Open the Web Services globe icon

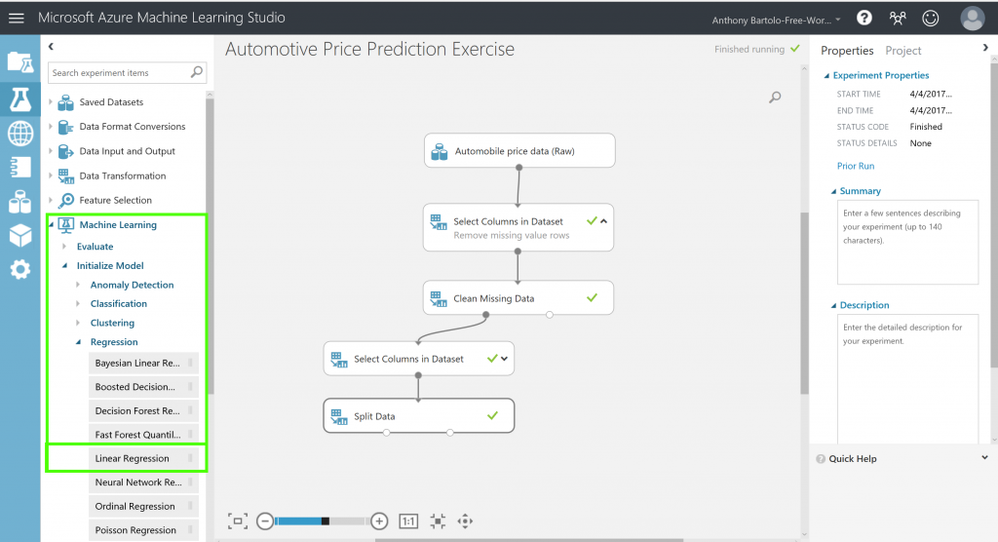pos(20,132)
